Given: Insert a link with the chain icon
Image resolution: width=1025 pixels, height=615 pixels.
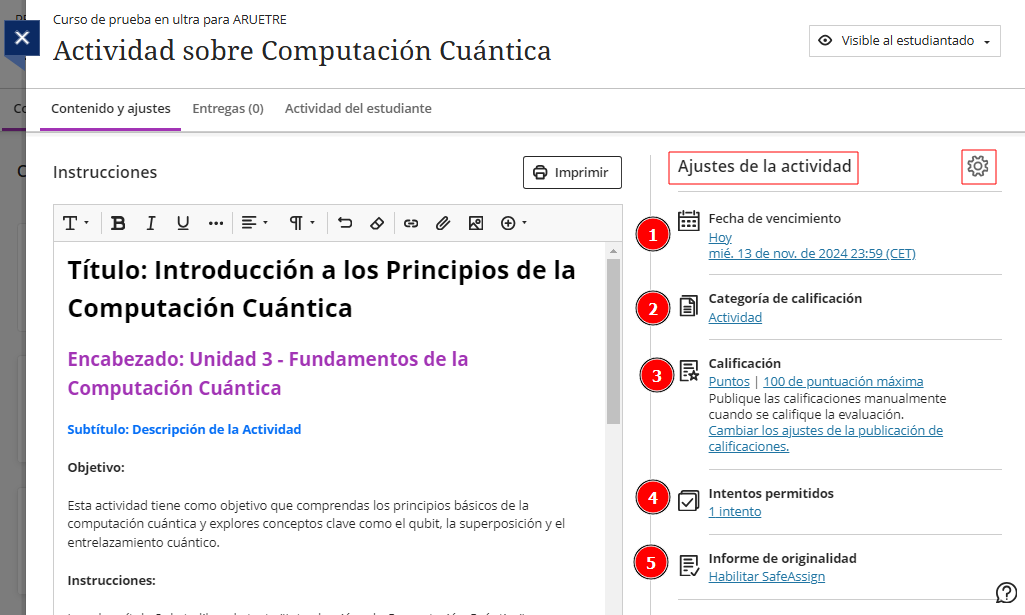Looking at the screenshot, I should pyautogui.click(x=410, y=223).
